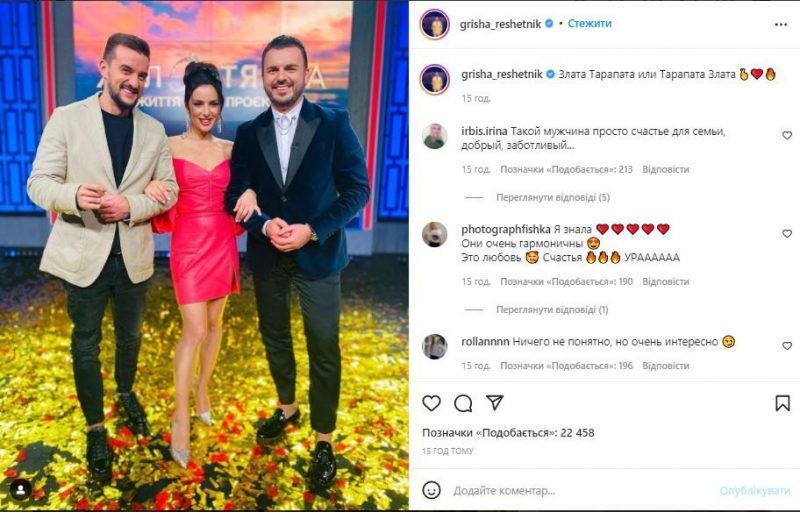The image size is (800, 512).
Task: Like the irbis.irina comment
Action: tap(787, 135)
